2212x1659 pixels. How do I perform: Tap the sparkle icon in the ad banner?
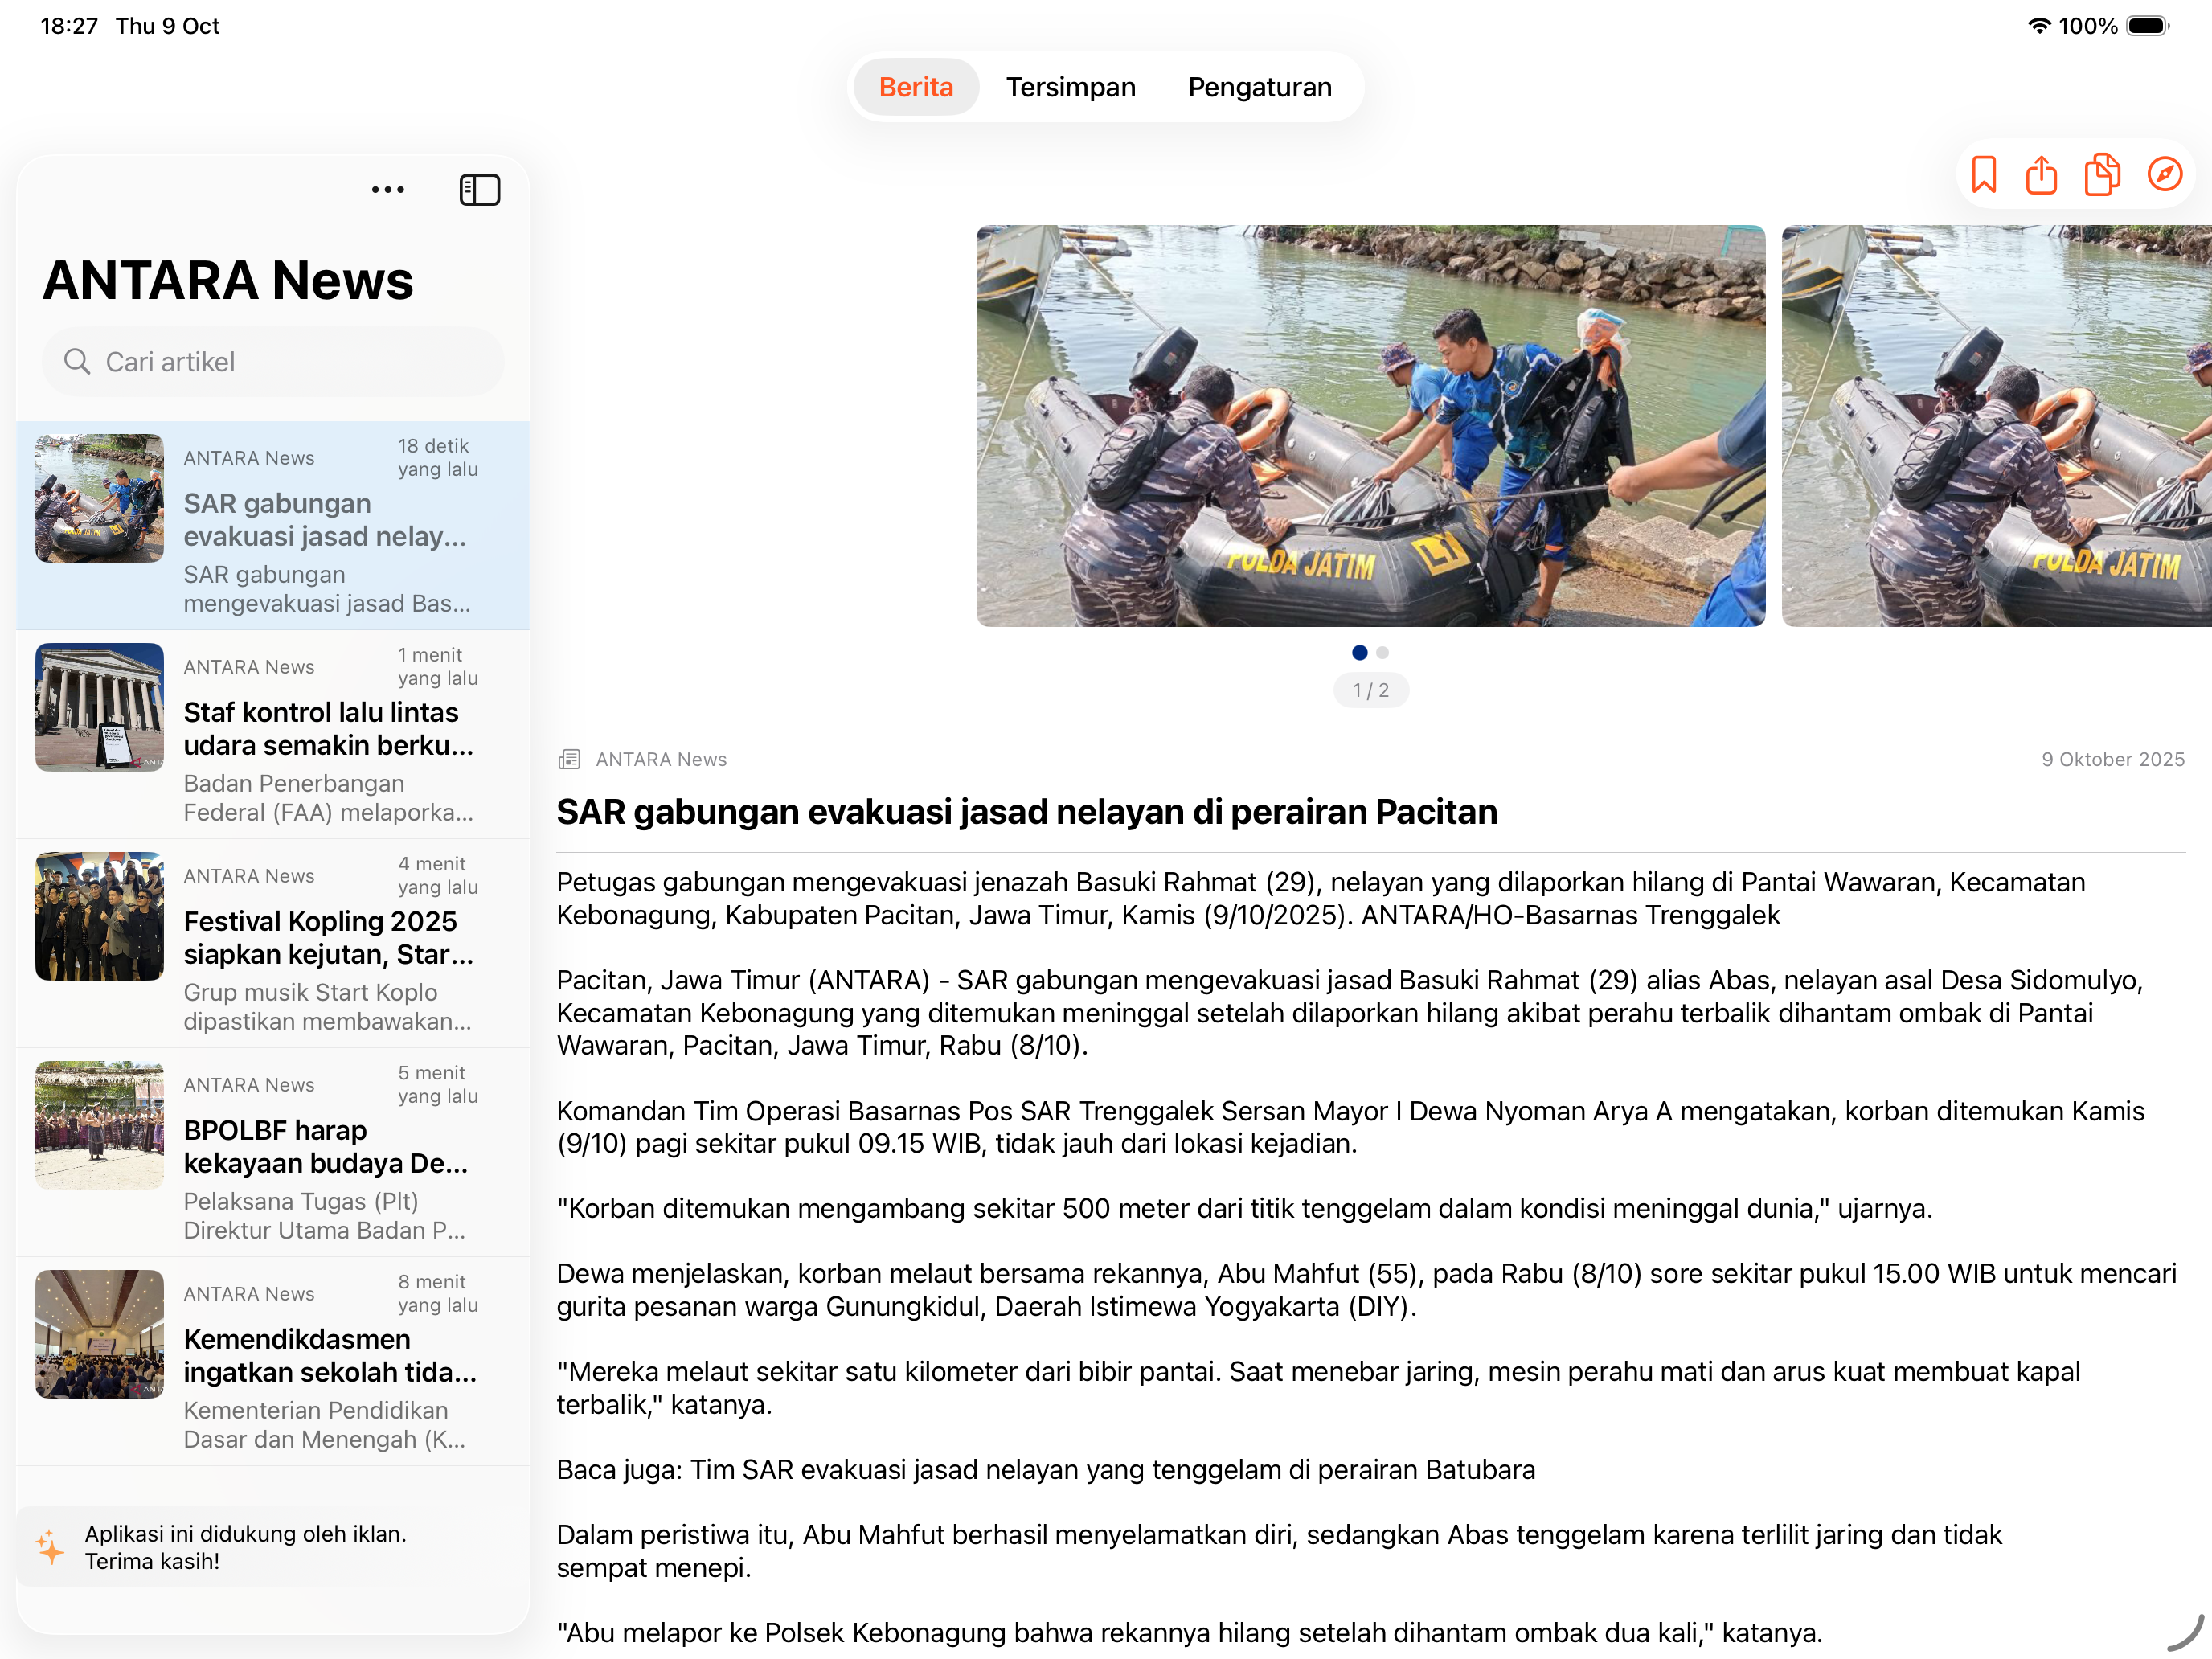50,1547
